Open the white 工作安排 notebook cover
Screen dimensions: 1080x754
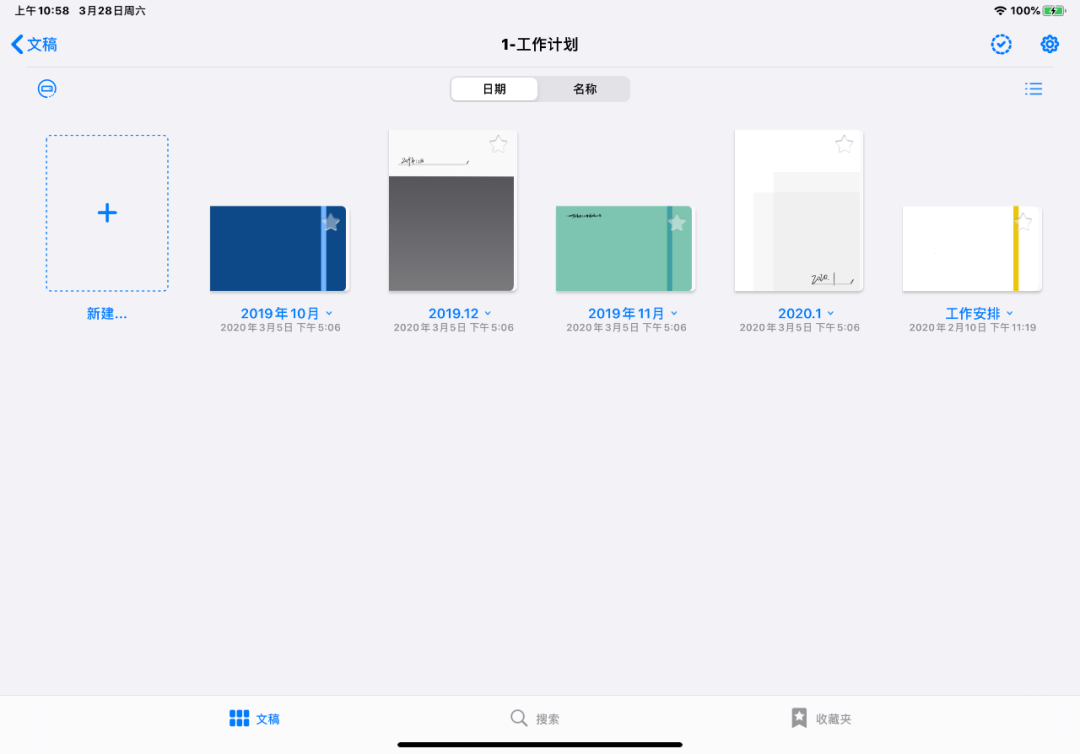pyautogui.click(x=972, y=248)
